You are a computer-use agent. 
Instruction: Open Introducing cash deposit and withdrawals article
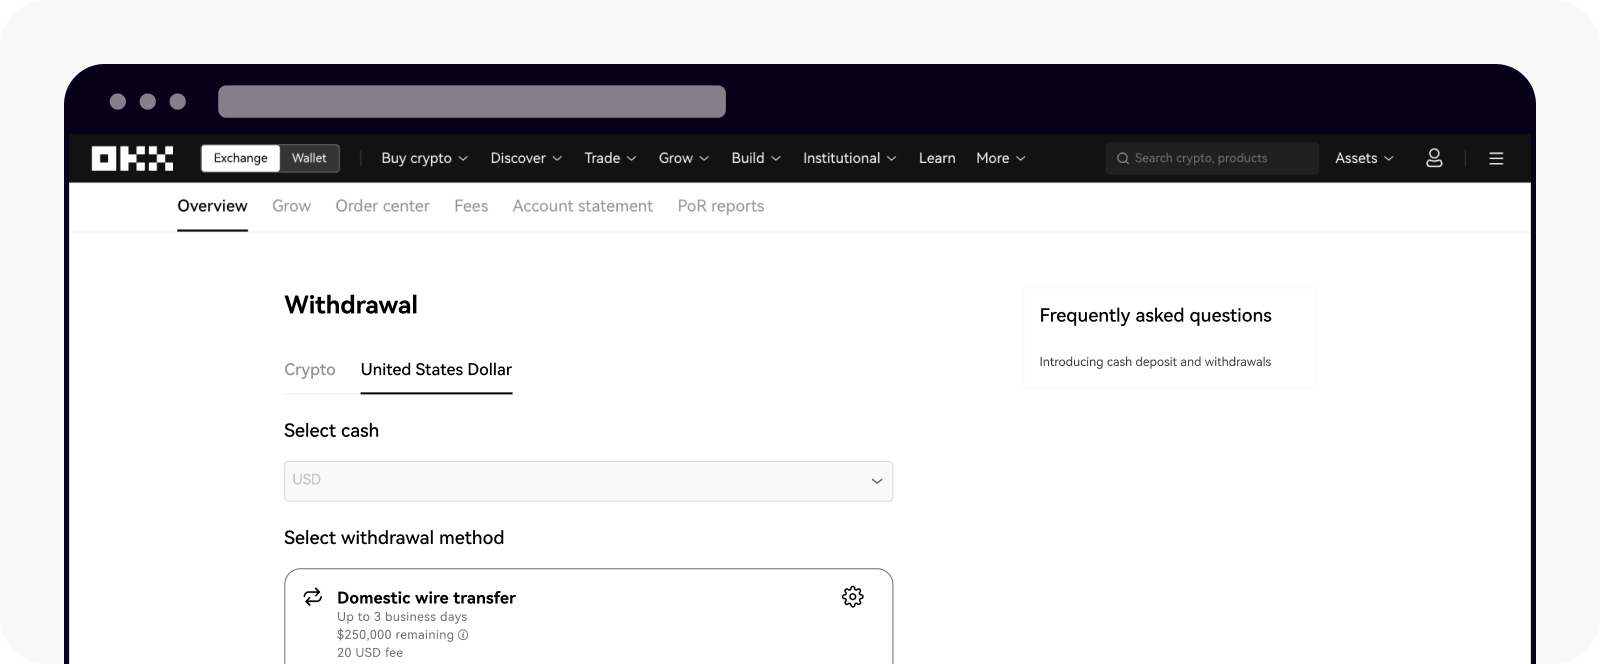point(1155,362)
